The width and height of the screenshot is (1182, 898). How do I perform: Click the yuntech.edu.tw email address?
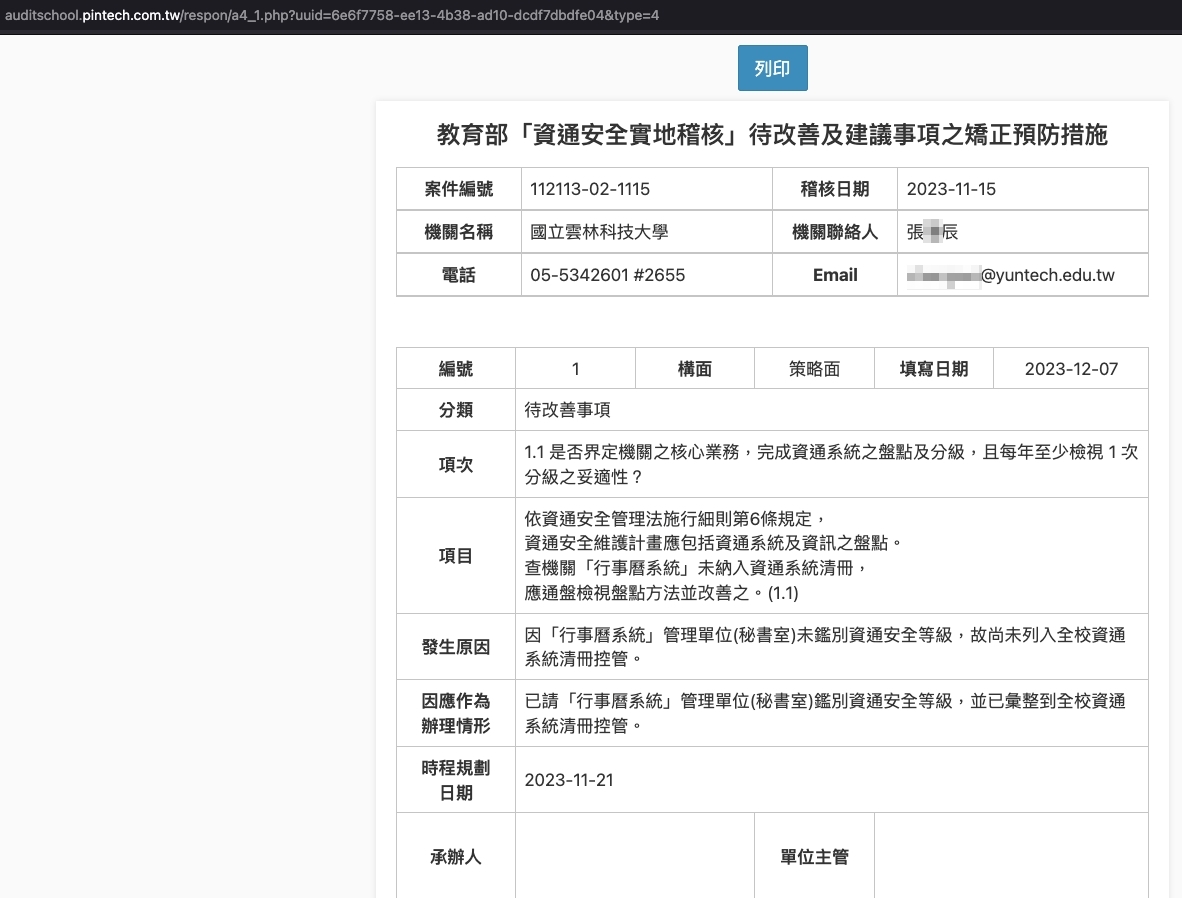tap(1010, 275)
